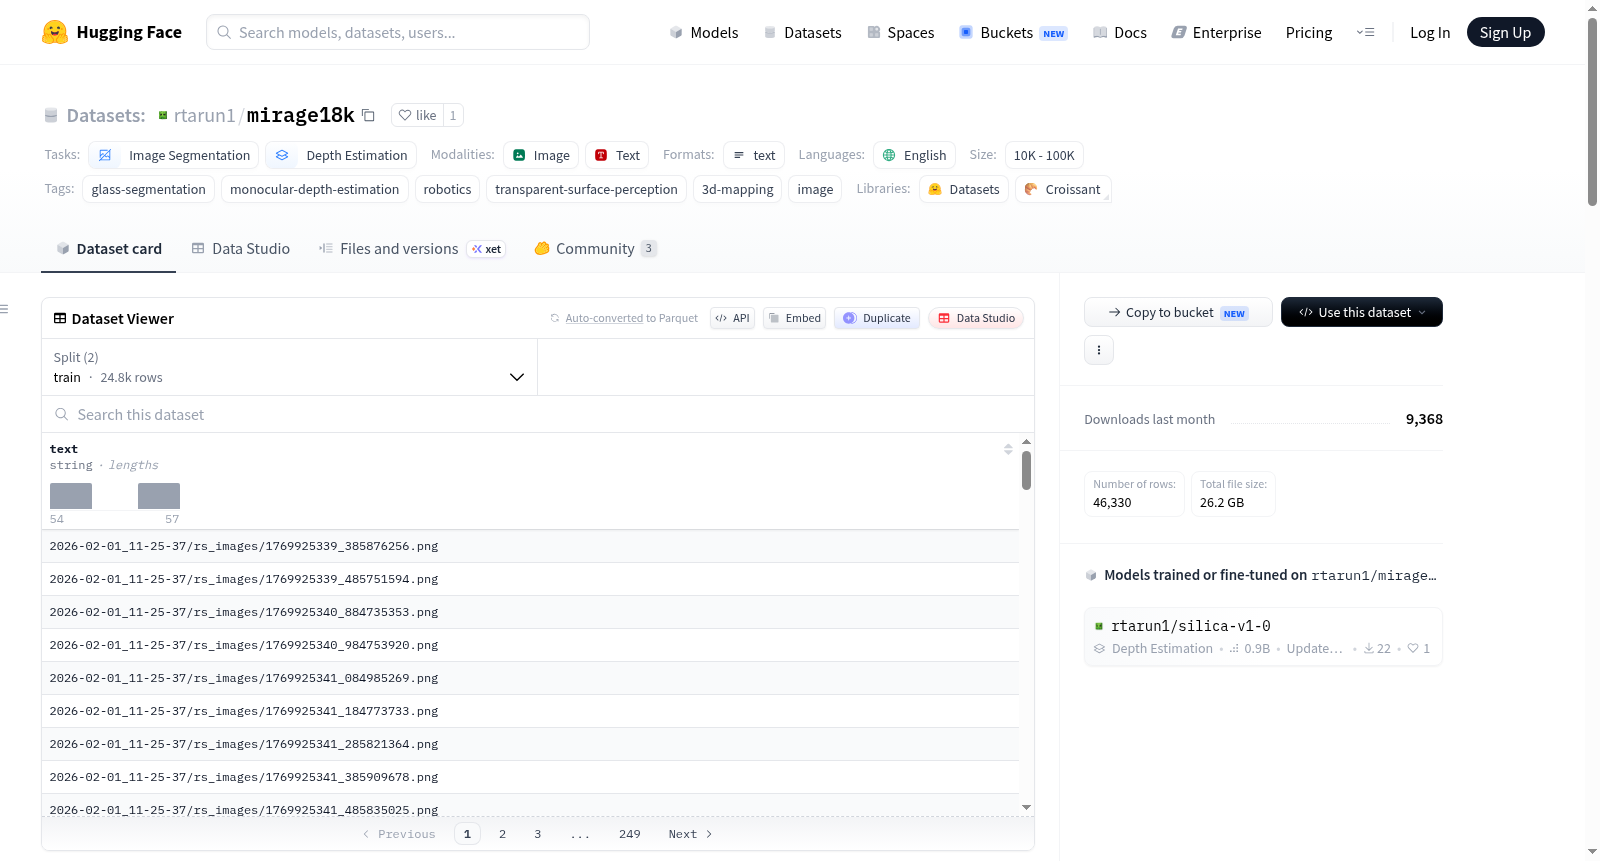This screenshot has height=861, width=1600.
Task: Click the robotics tag
Action: point(447,189)
